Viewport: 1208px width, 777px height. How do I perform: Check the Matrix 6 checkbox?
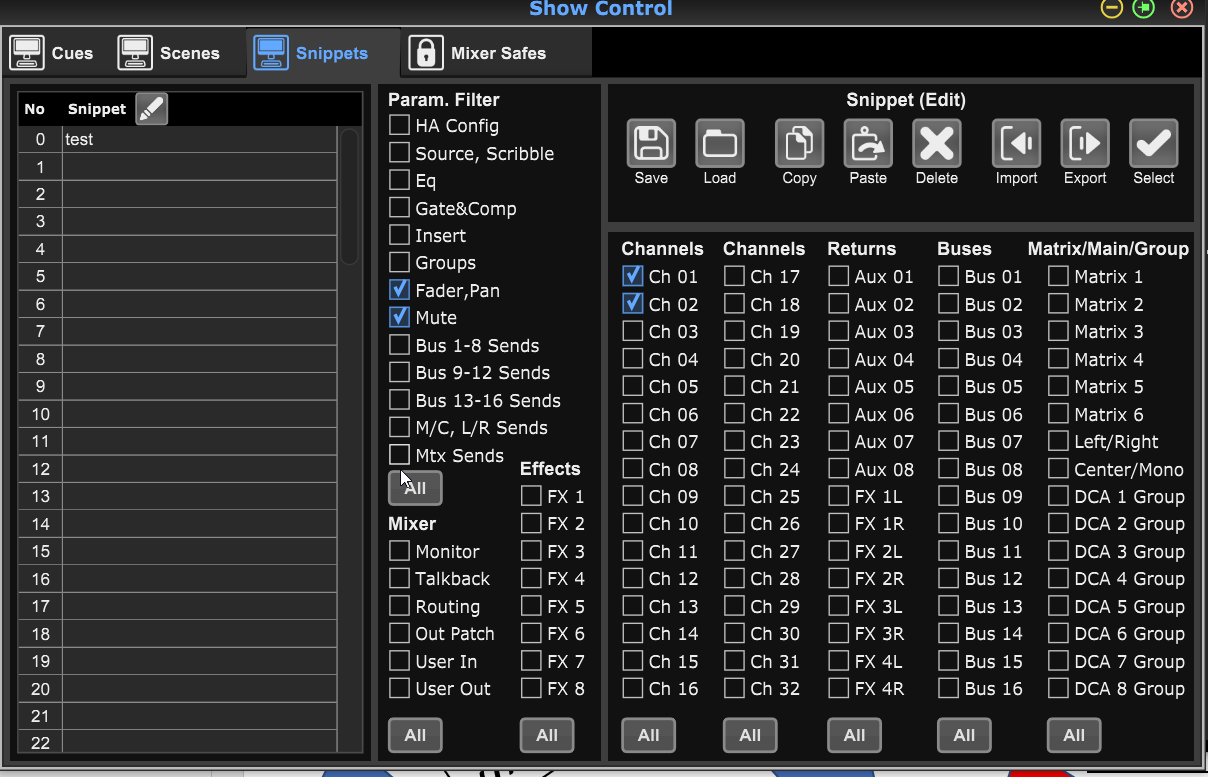click(x=1058, y=414)
